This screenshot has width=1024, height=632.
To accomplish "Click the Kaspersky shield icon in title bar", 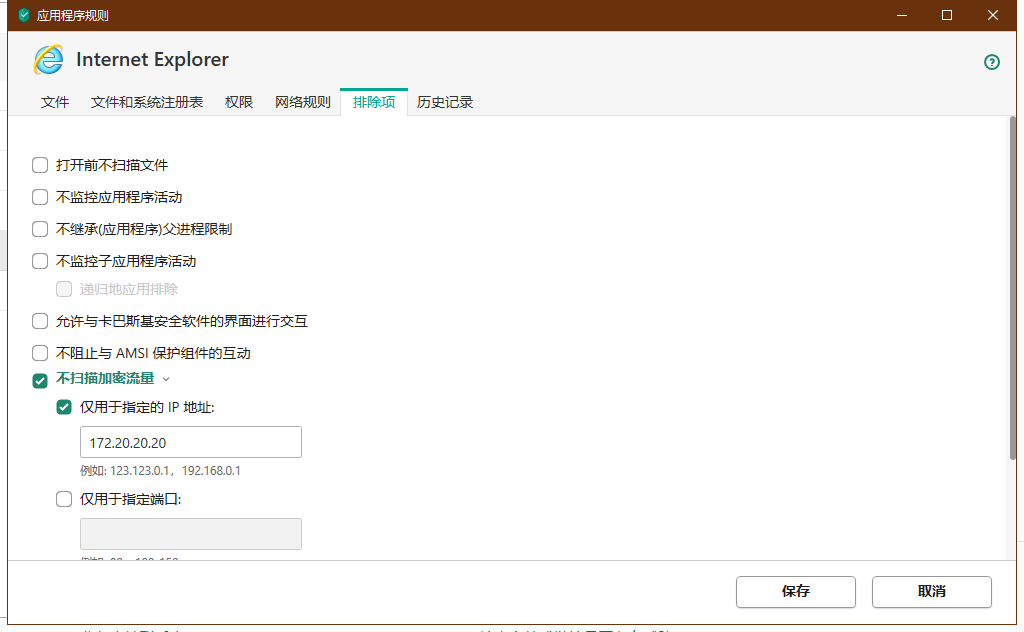I will [x=24, y=15].
